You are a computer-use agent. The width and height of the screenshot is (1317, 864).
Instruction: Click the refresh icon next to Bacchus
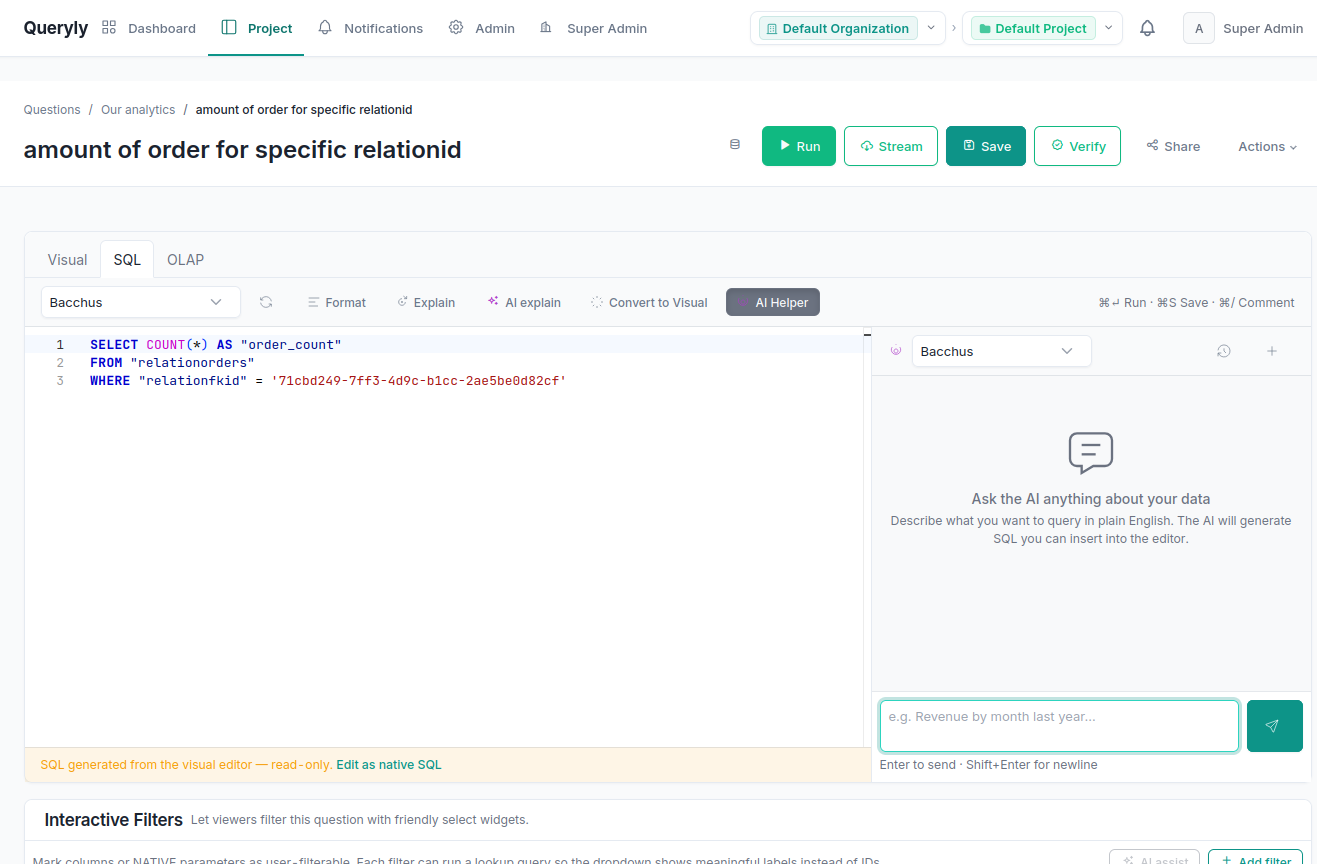[265, 302]
